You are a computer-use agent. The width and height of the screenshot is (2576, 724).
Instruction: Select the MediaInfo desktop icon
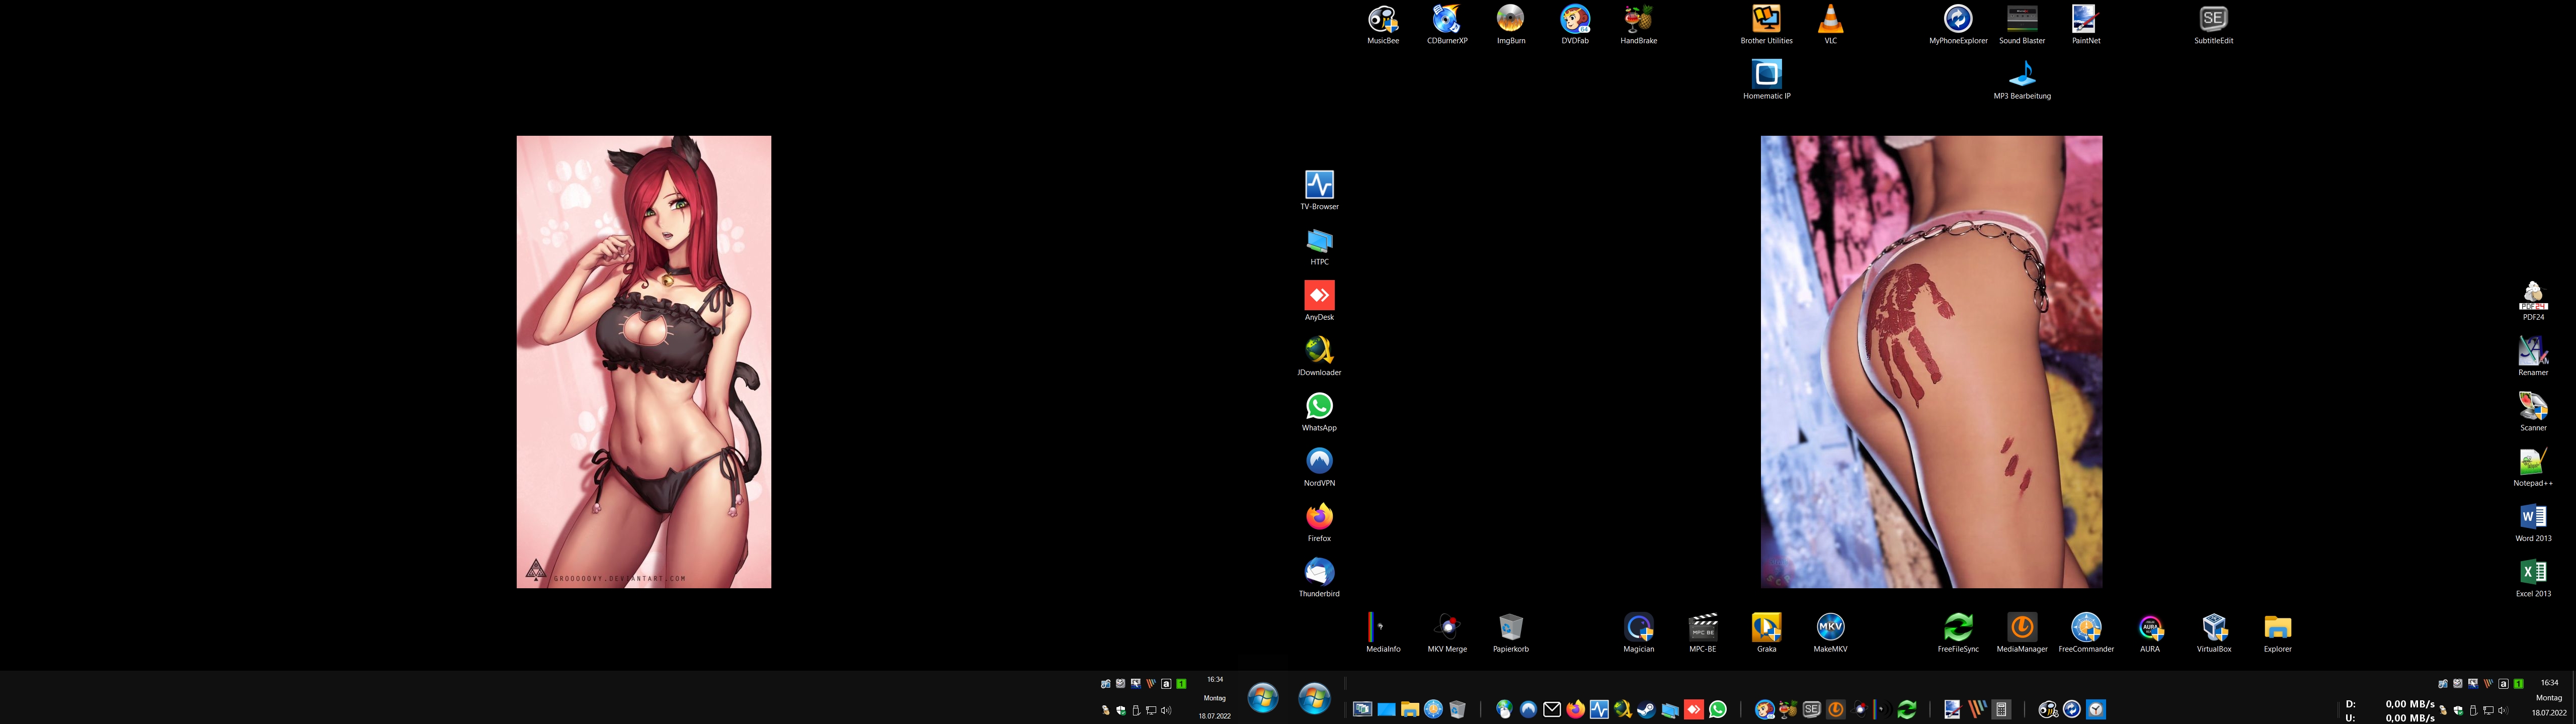coord(1383,633)
